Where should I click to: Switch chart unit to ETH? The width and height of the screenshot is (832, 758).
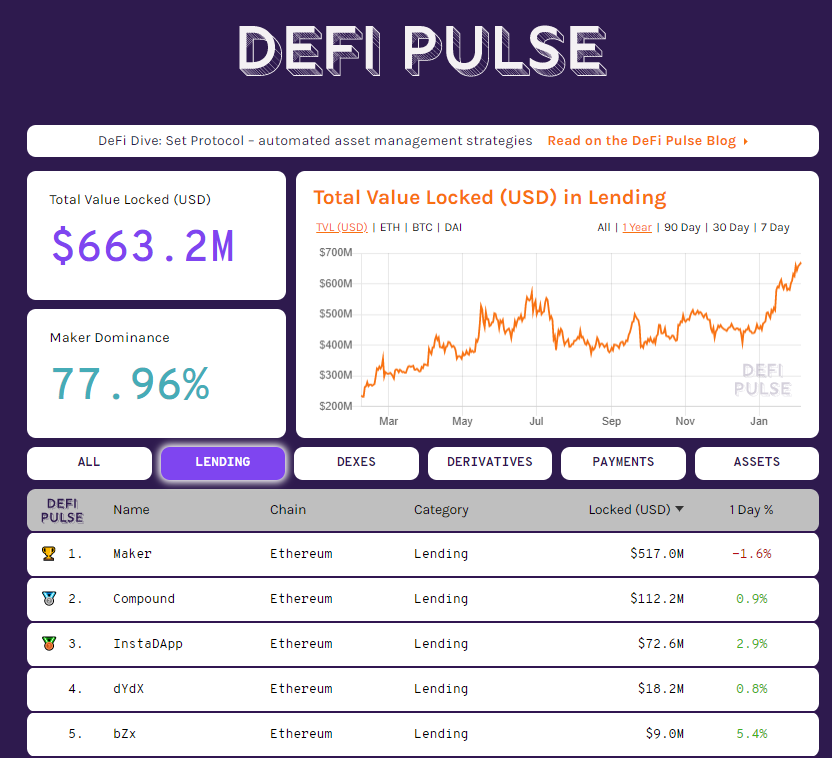pyautogui.click(x=390, y=228)
